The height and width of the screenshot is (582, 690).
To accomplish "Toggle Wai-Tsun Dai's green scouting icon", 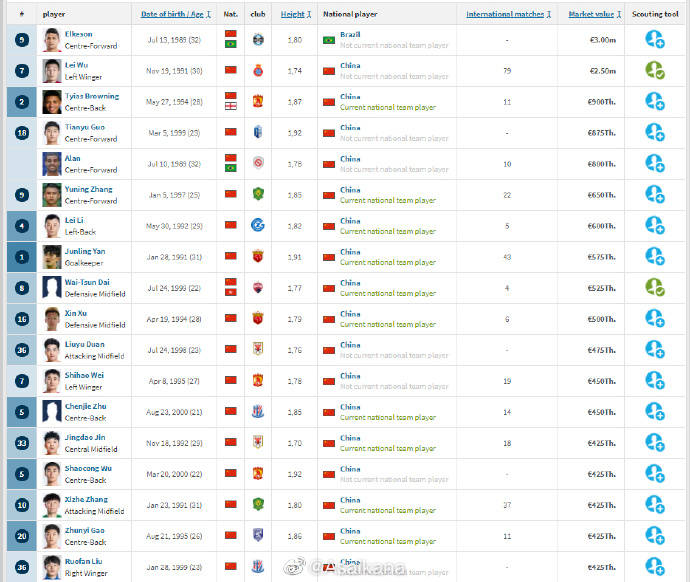I will (x=655, y=287).
